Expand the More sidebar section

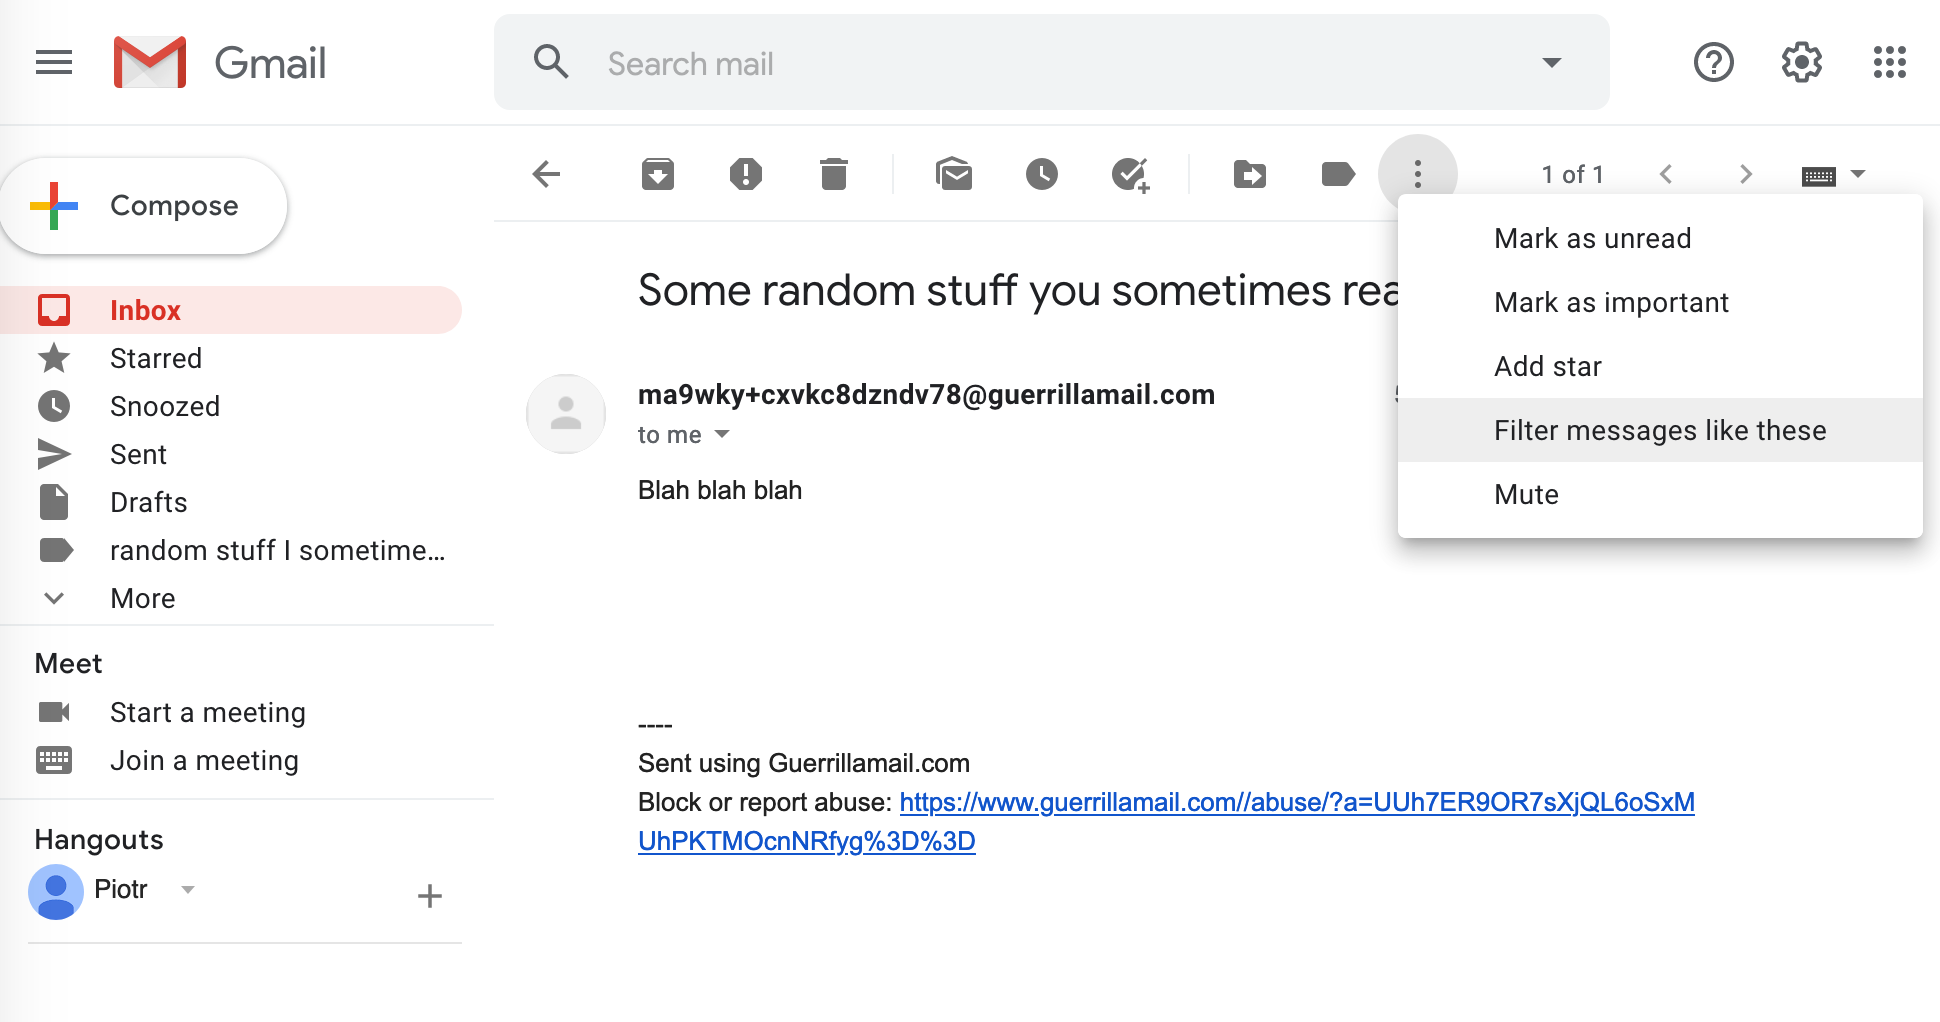coord(142,598)
